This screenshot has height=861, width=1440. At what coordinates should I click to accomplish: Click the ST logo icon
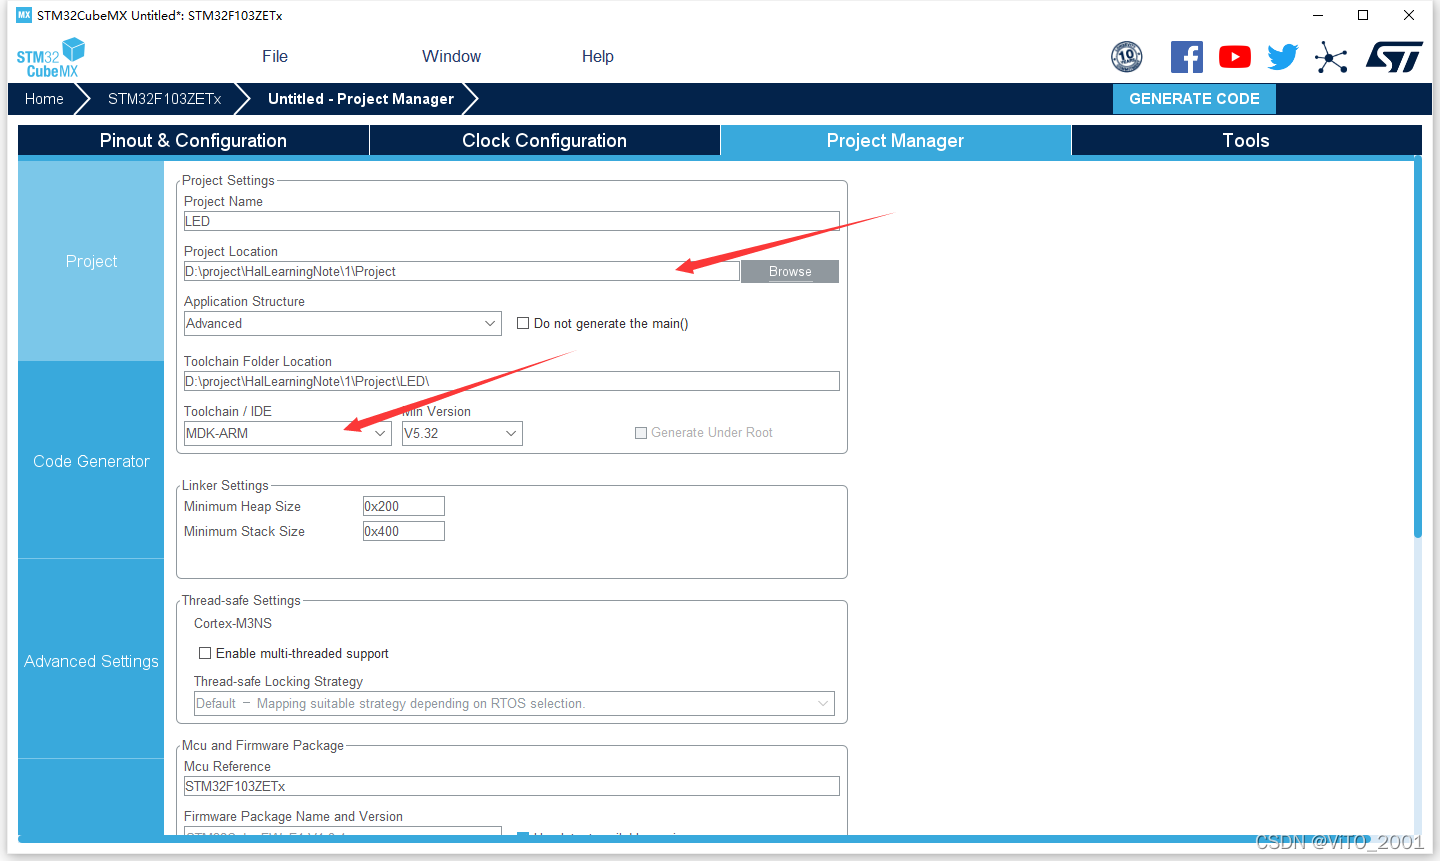1394,57
